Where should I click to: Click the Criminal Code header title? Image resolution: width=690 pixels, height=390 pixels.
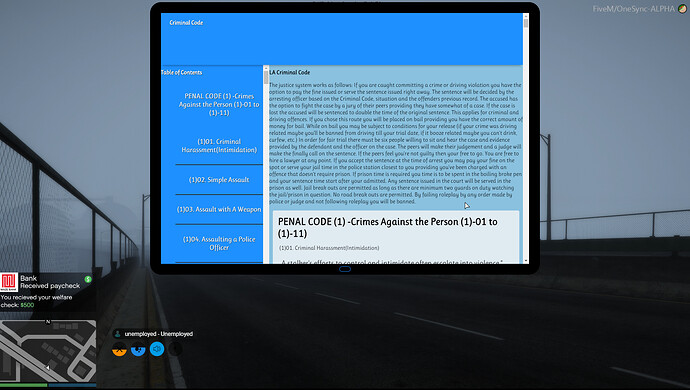tap(186, 22)
